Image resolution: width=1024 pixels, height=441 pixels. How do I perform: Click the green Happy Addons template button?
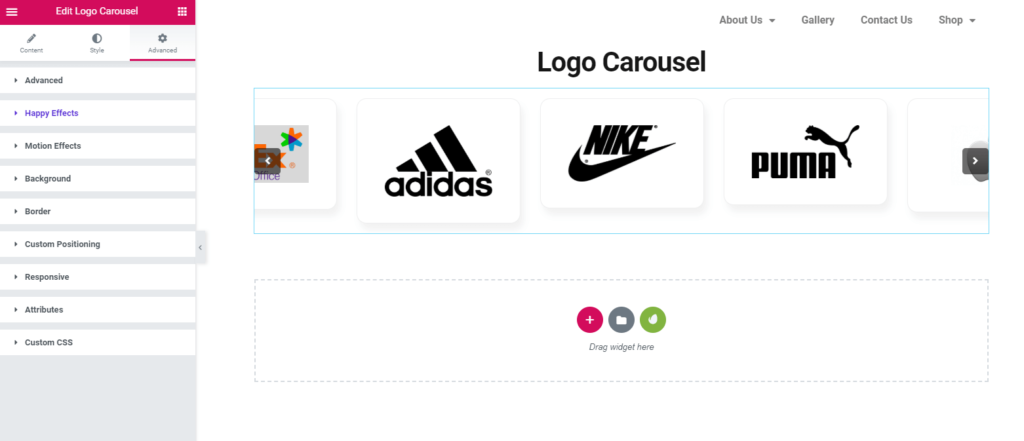click(x=653, y=320)
